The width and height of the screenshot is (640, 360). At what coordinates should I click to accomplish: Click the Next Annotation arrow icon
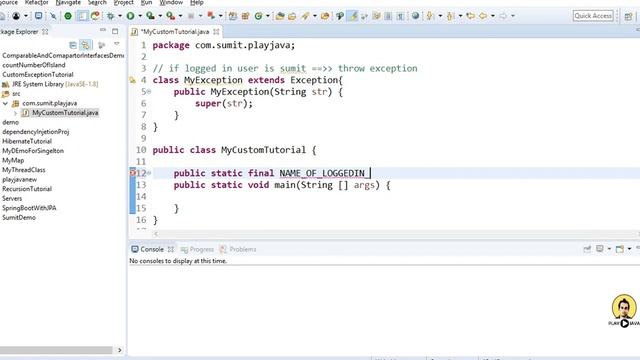click(430, 16)
